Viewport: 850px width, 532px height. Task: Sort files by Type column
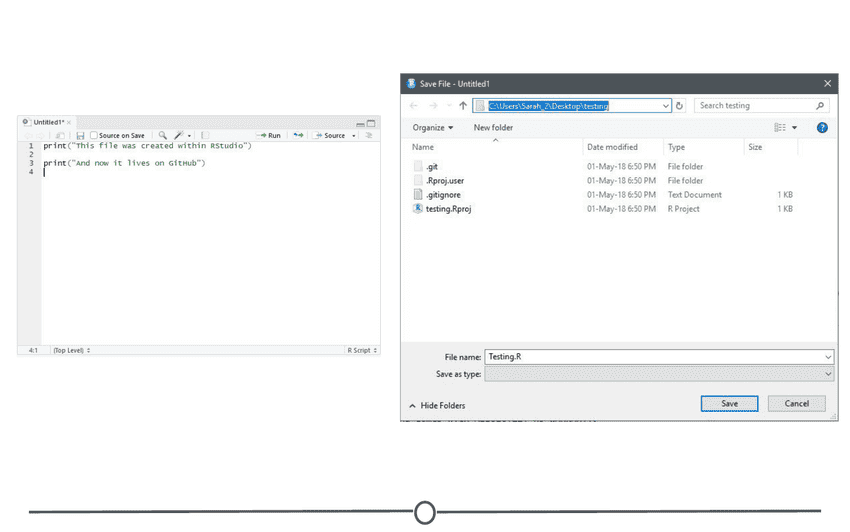point(676,147)
